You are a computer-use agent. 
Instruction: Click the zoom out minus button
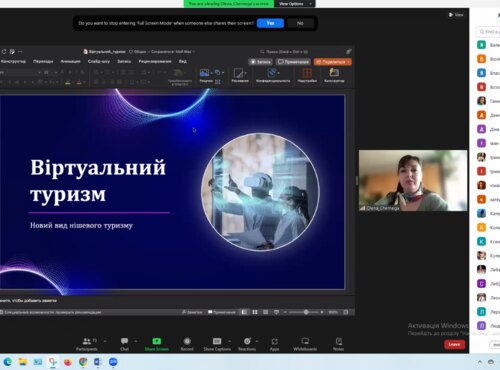coord(285,312)
